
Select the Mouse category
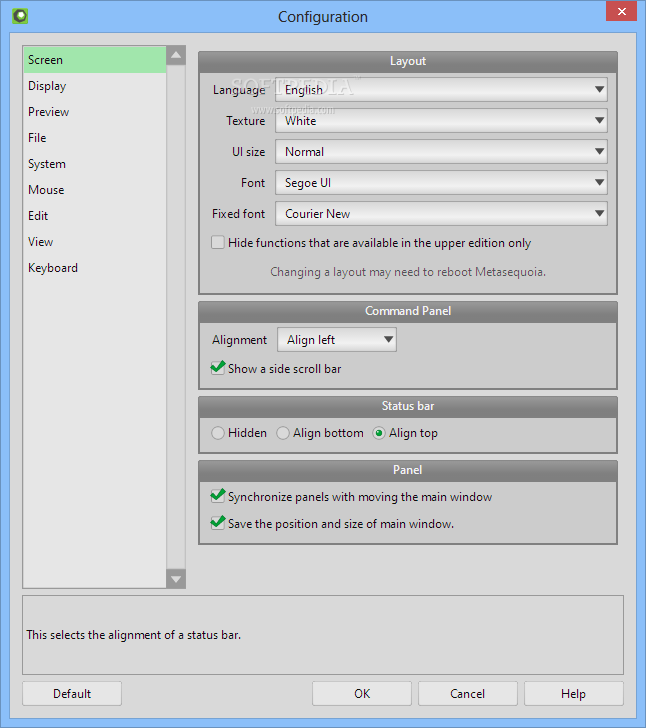click(x=95, y=190)
